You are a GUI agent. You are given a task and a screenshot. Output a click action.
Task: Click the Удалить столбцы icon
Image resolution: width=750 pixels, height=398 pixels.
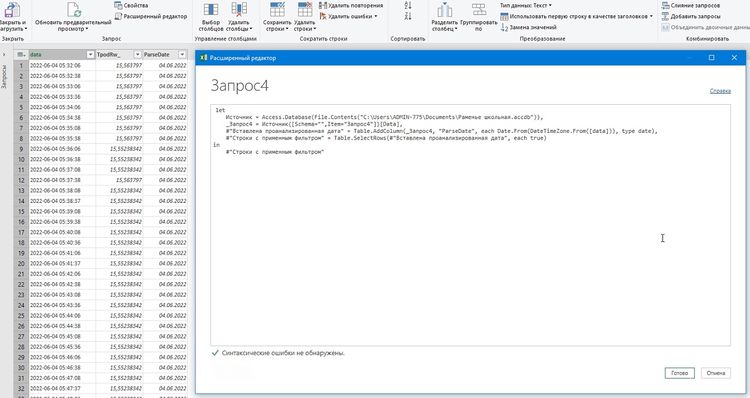point(239,10)
